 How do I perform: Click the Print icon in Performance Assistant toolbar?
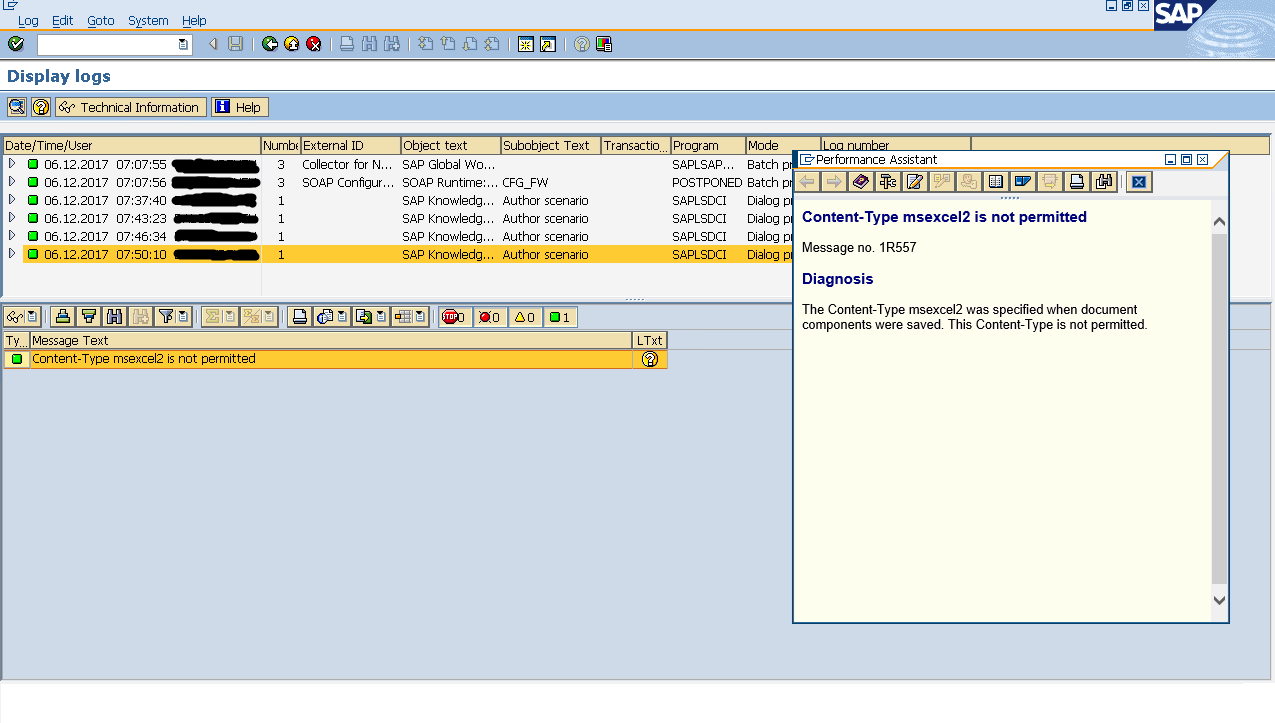[1076, 181]
